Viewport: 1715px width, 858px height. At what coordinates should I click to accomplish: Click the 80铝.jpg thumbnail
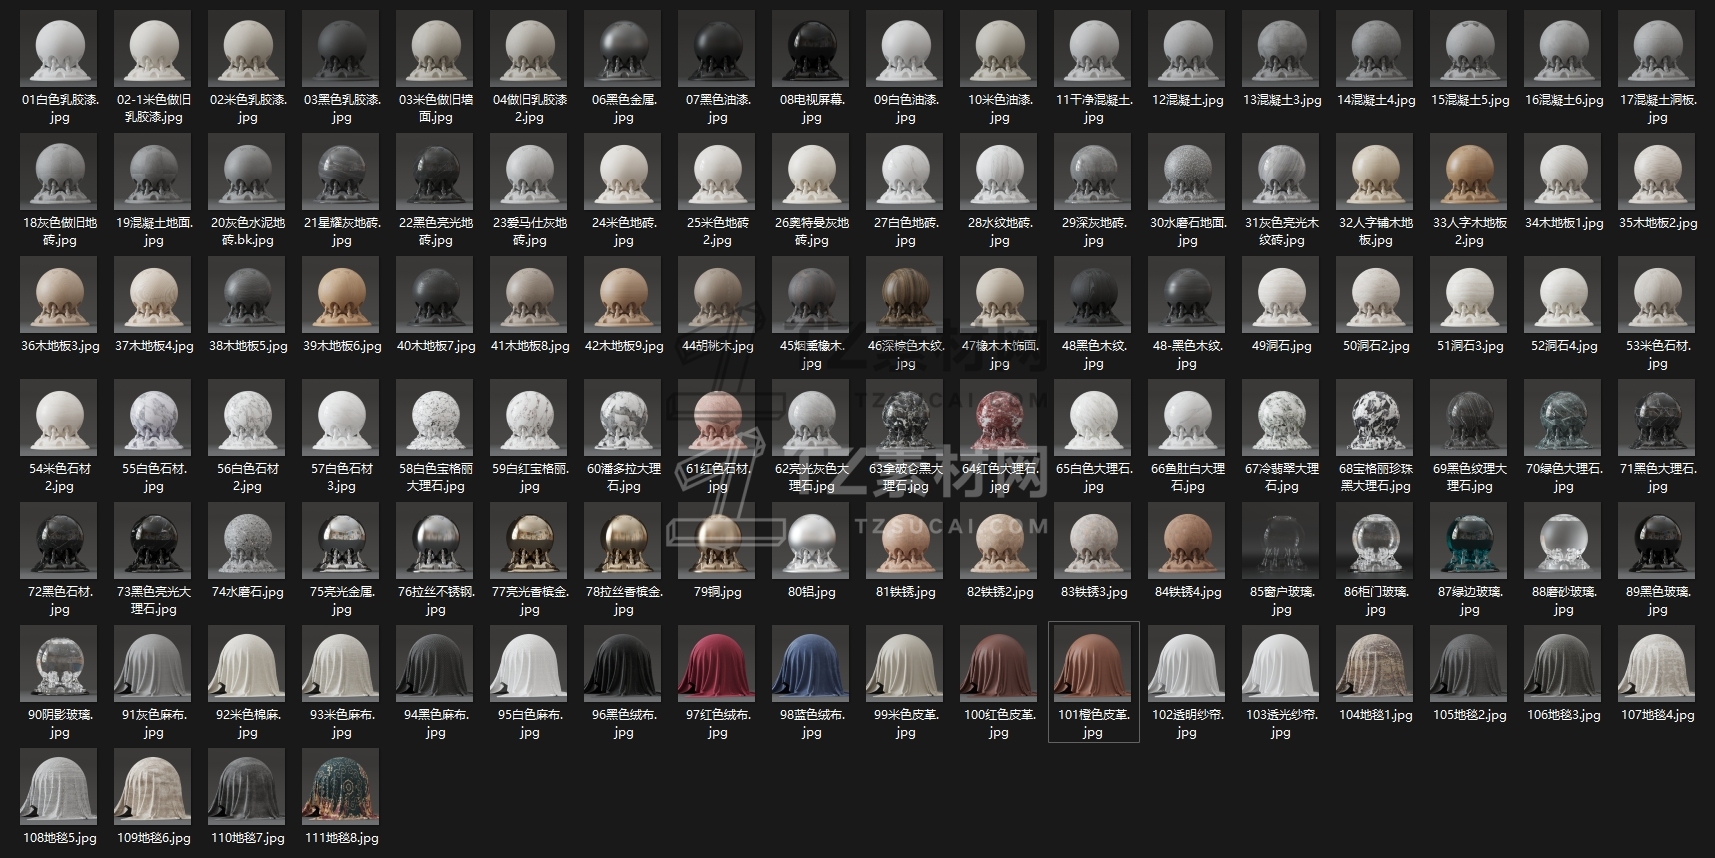811,541
